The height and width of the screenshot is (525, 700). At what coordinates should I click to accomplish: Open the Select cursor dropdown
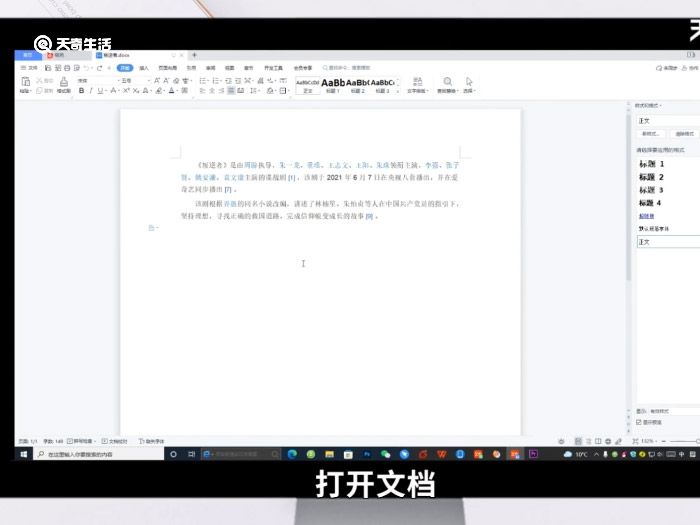(469, 85)
